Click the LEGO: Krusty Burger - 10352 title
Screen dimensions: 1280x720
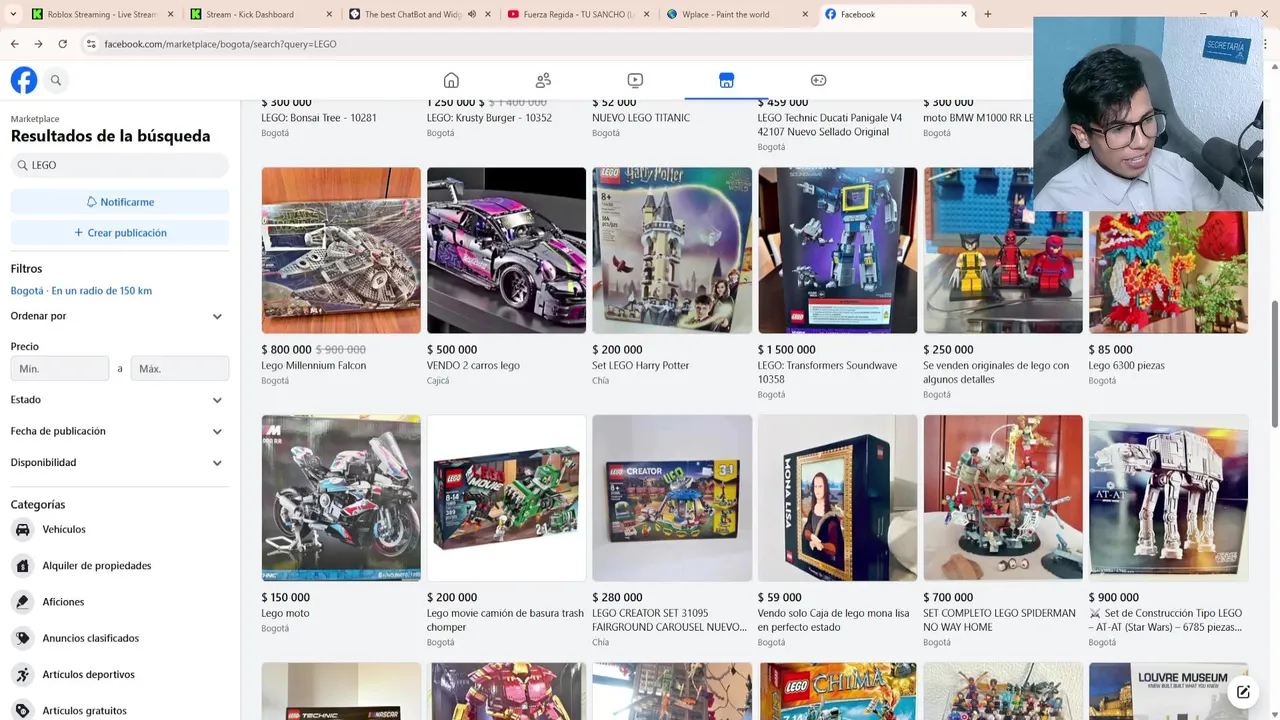click(489, 118)
